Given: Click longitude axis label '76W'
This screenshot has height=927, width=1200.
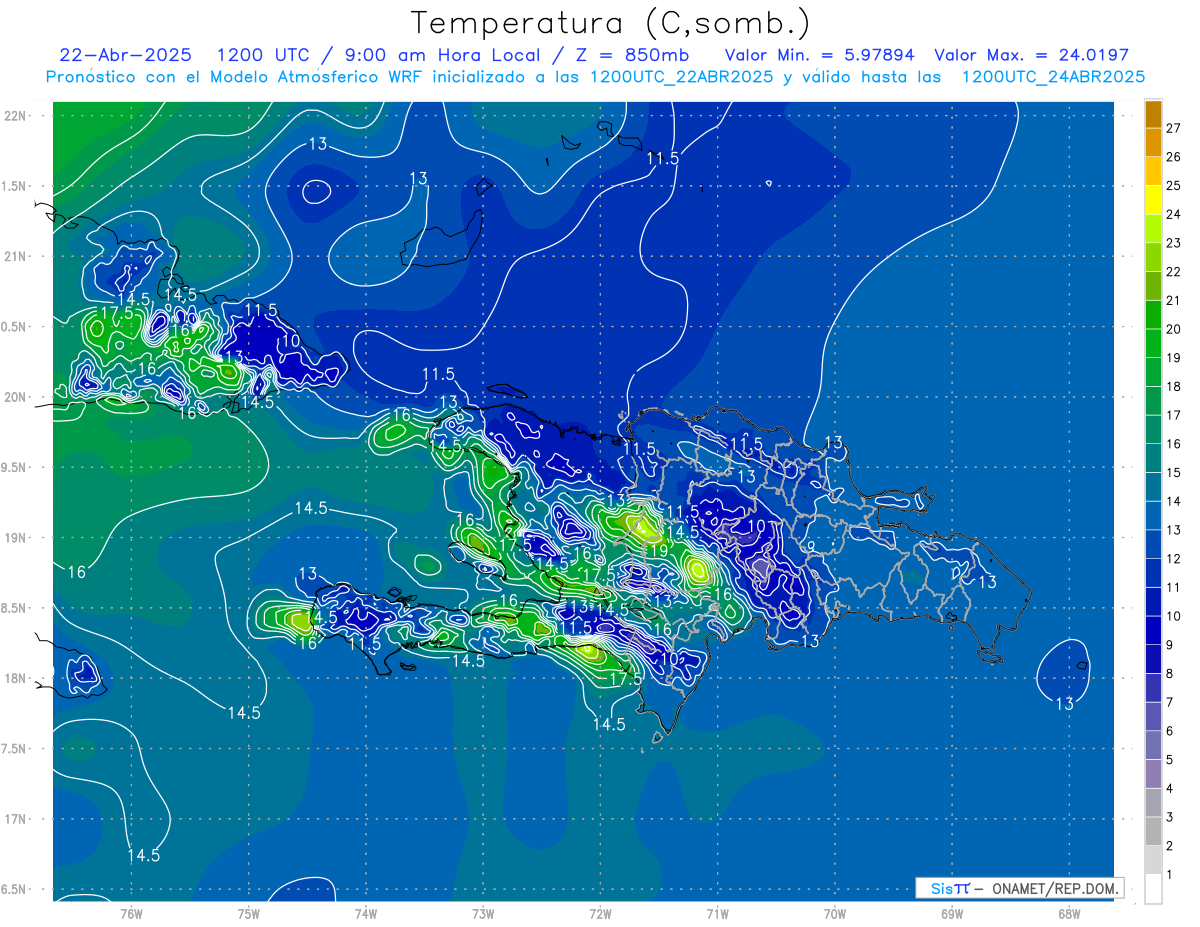Looking at the screenshot, I should click(131, 914).
